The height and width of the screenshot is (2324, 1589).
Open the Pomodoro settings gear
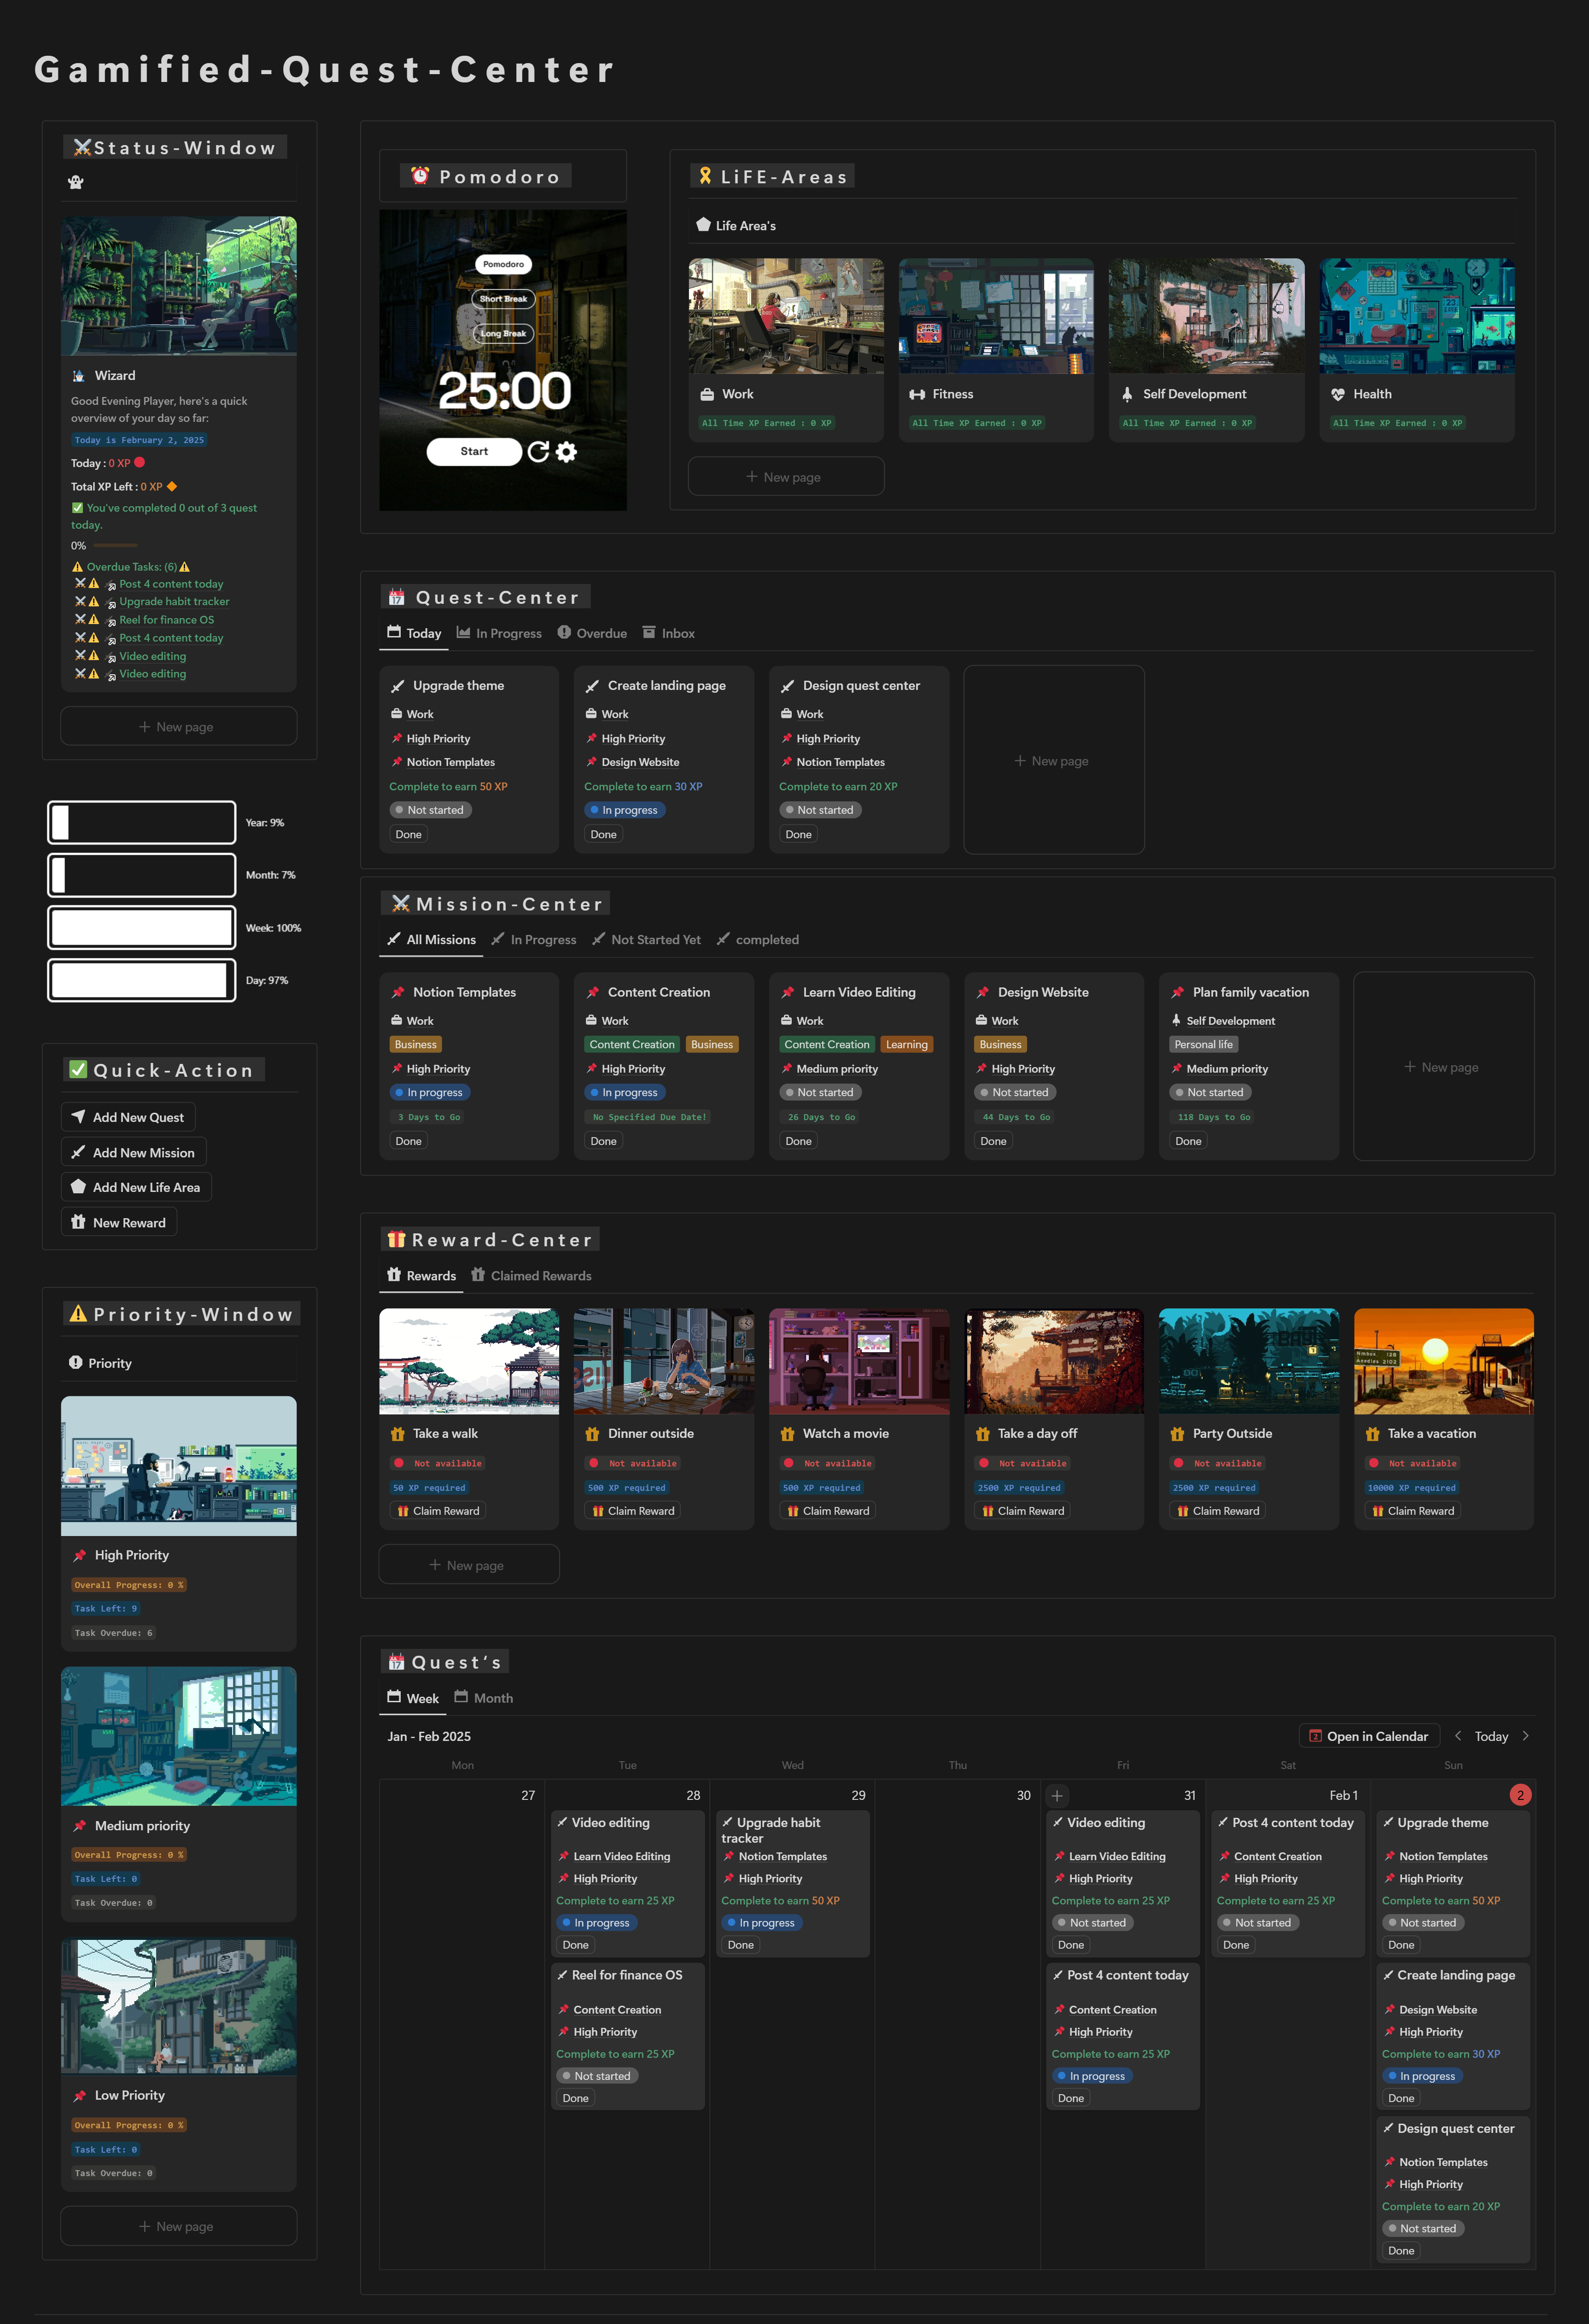point(566,452)
